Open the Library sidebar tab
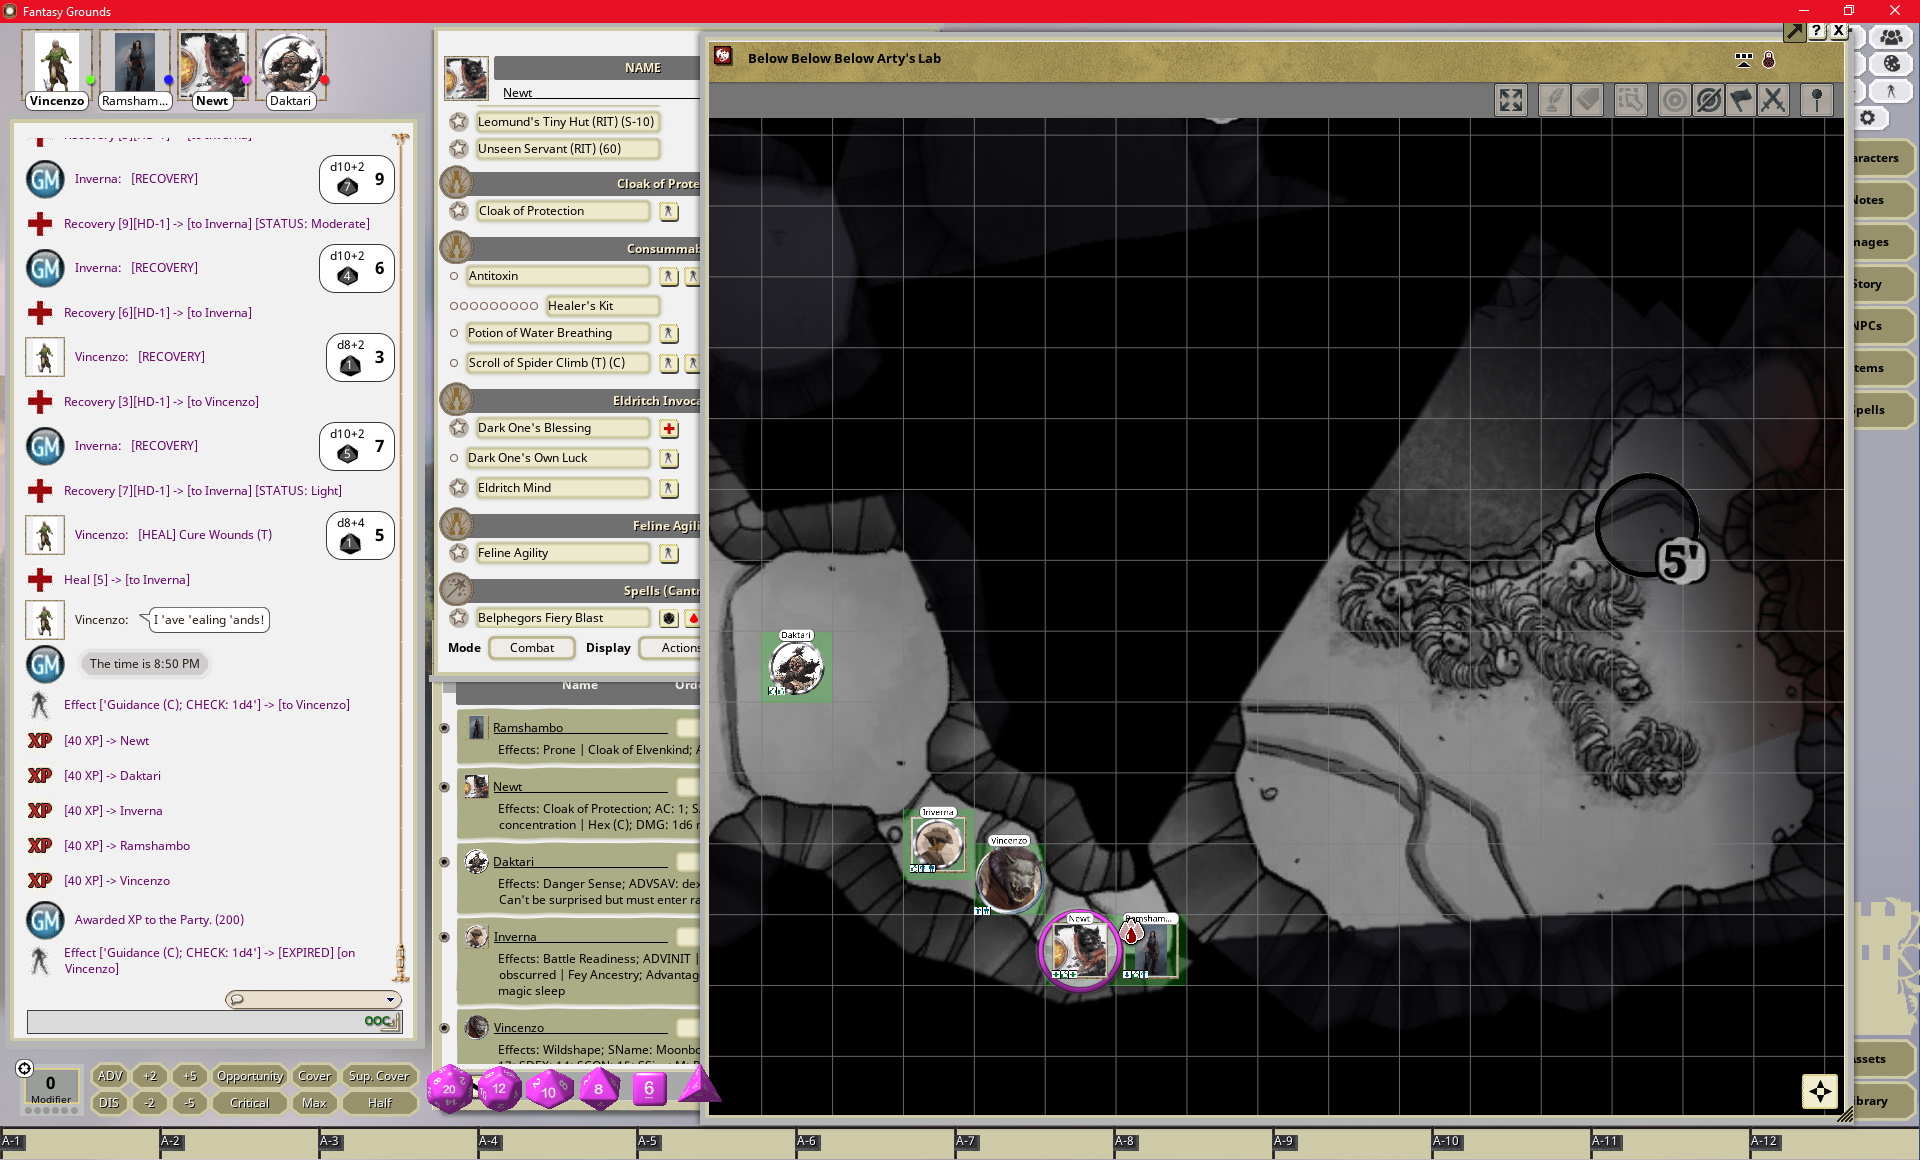1920x1160 pixels. coord(1882,1101)
